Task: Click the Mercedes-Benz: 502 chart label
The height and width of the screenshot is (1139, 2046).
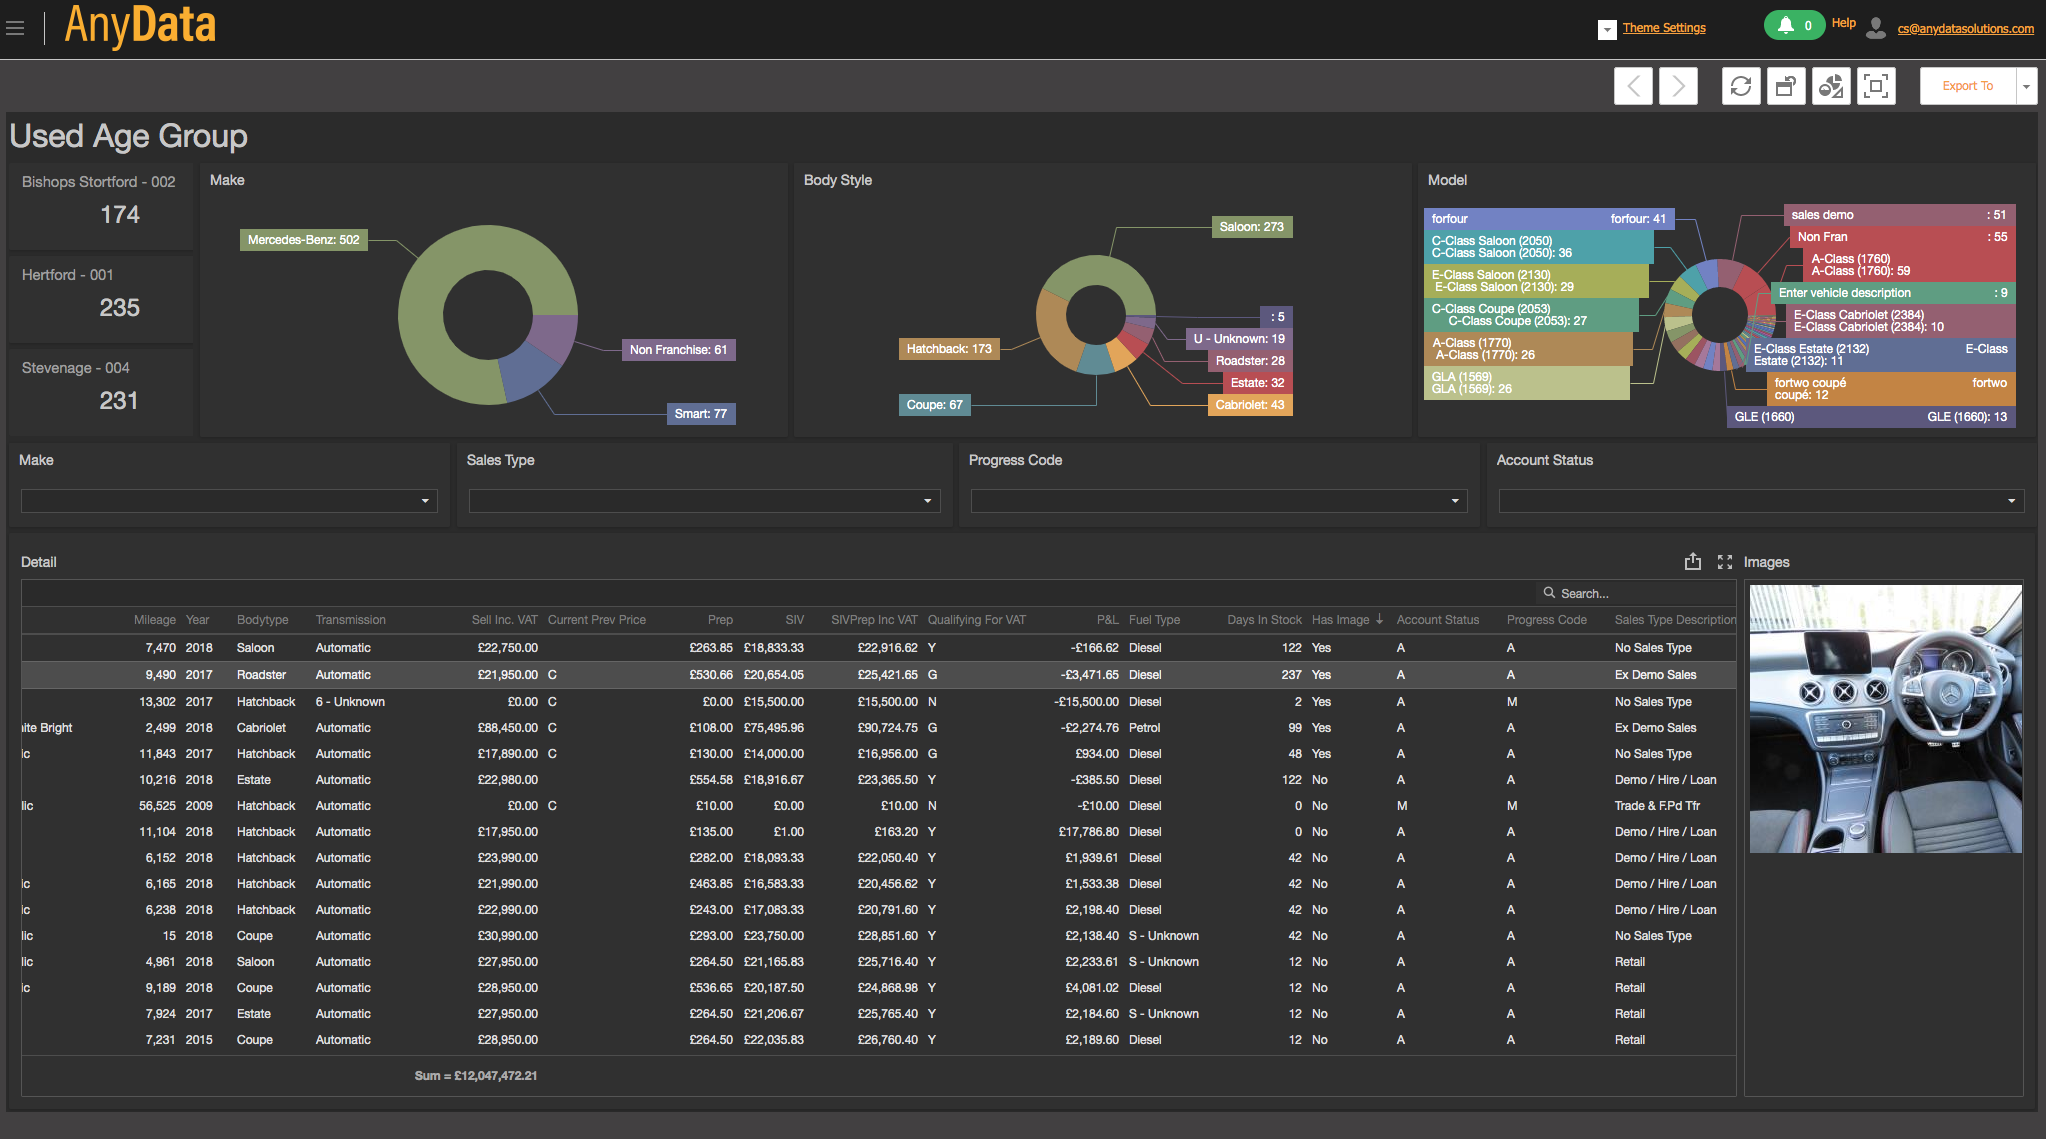Action: click(x=303, y=240)
